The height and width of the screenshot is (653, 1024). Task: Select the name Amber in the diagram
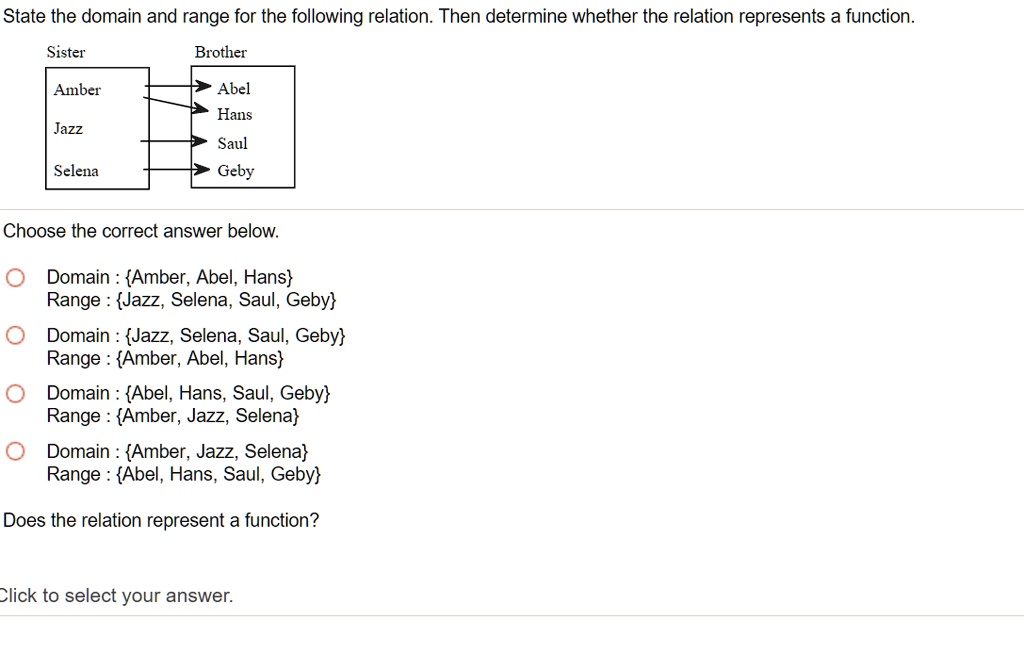tap(76, 90)
